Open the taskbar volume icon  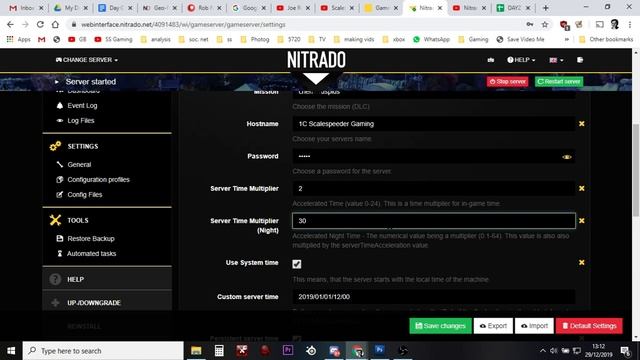pyautogui.click(x=553, y=351)
